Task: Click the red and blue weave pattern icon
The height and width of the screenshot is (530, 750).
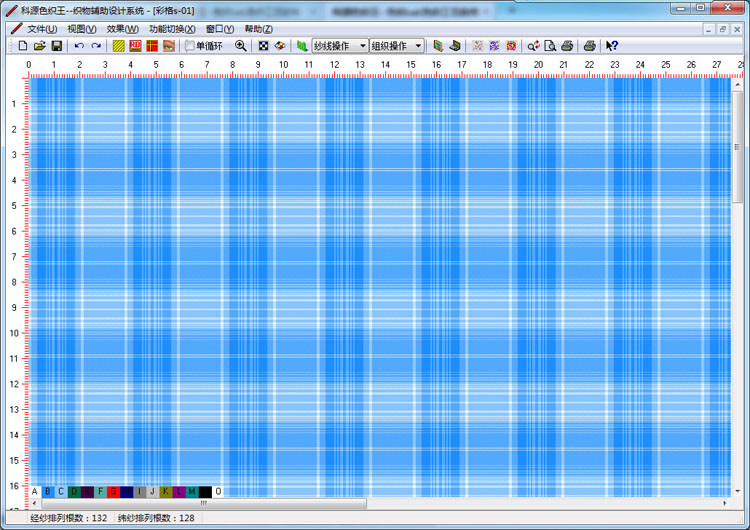Action: (x=511, y=46)
